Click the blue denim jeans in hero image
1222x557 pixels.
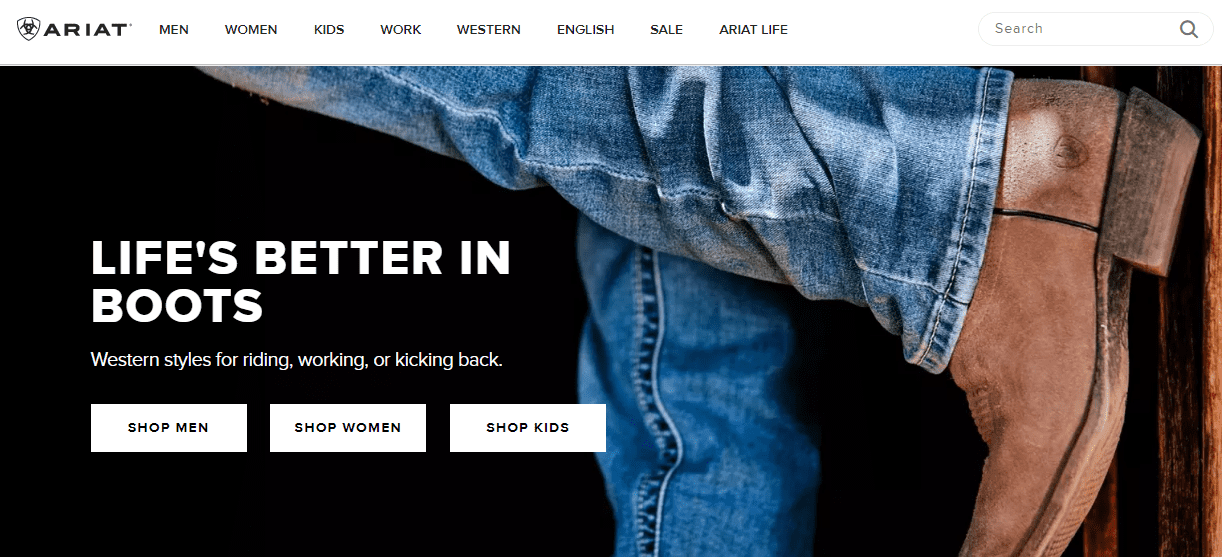pos(700,250)
